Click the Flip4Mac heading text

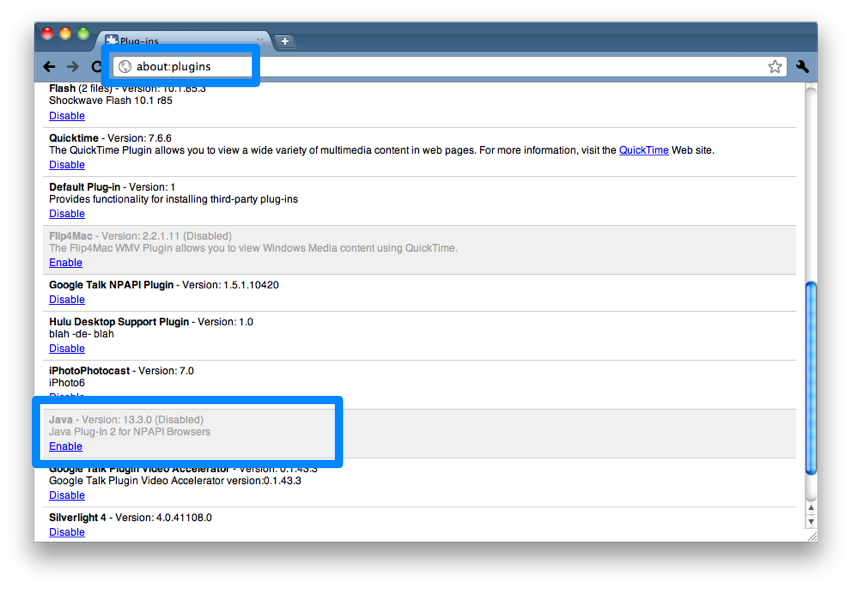(x=71, y=236)
